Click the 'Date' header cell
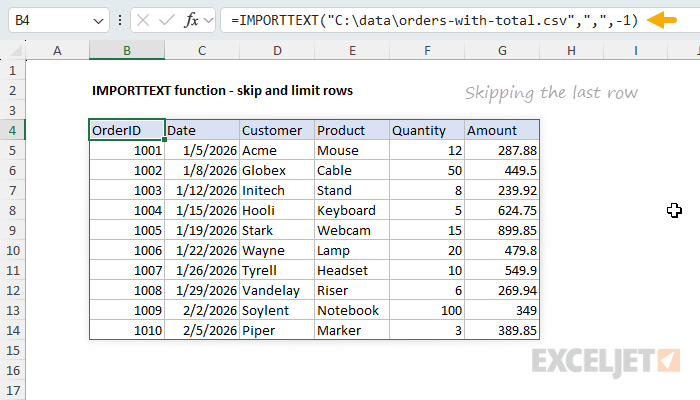 (202, 130)
